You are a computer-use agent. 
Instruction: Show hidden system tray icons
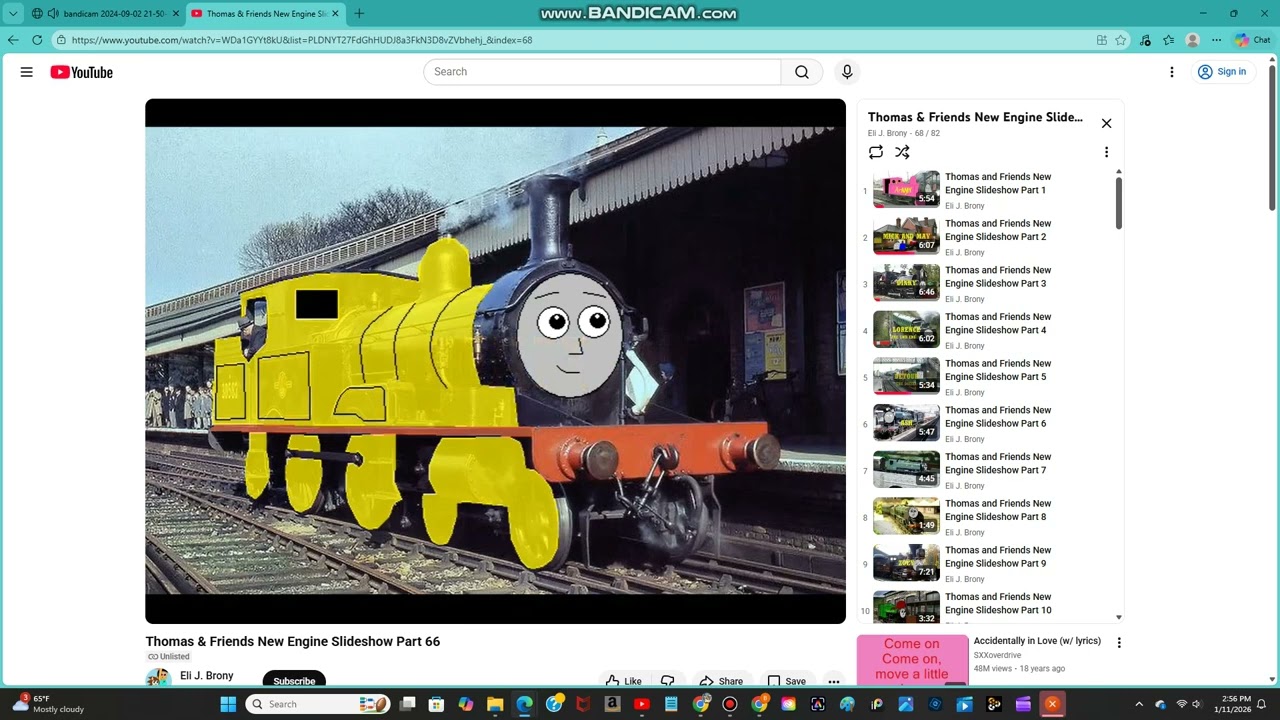click(1138, 704)
